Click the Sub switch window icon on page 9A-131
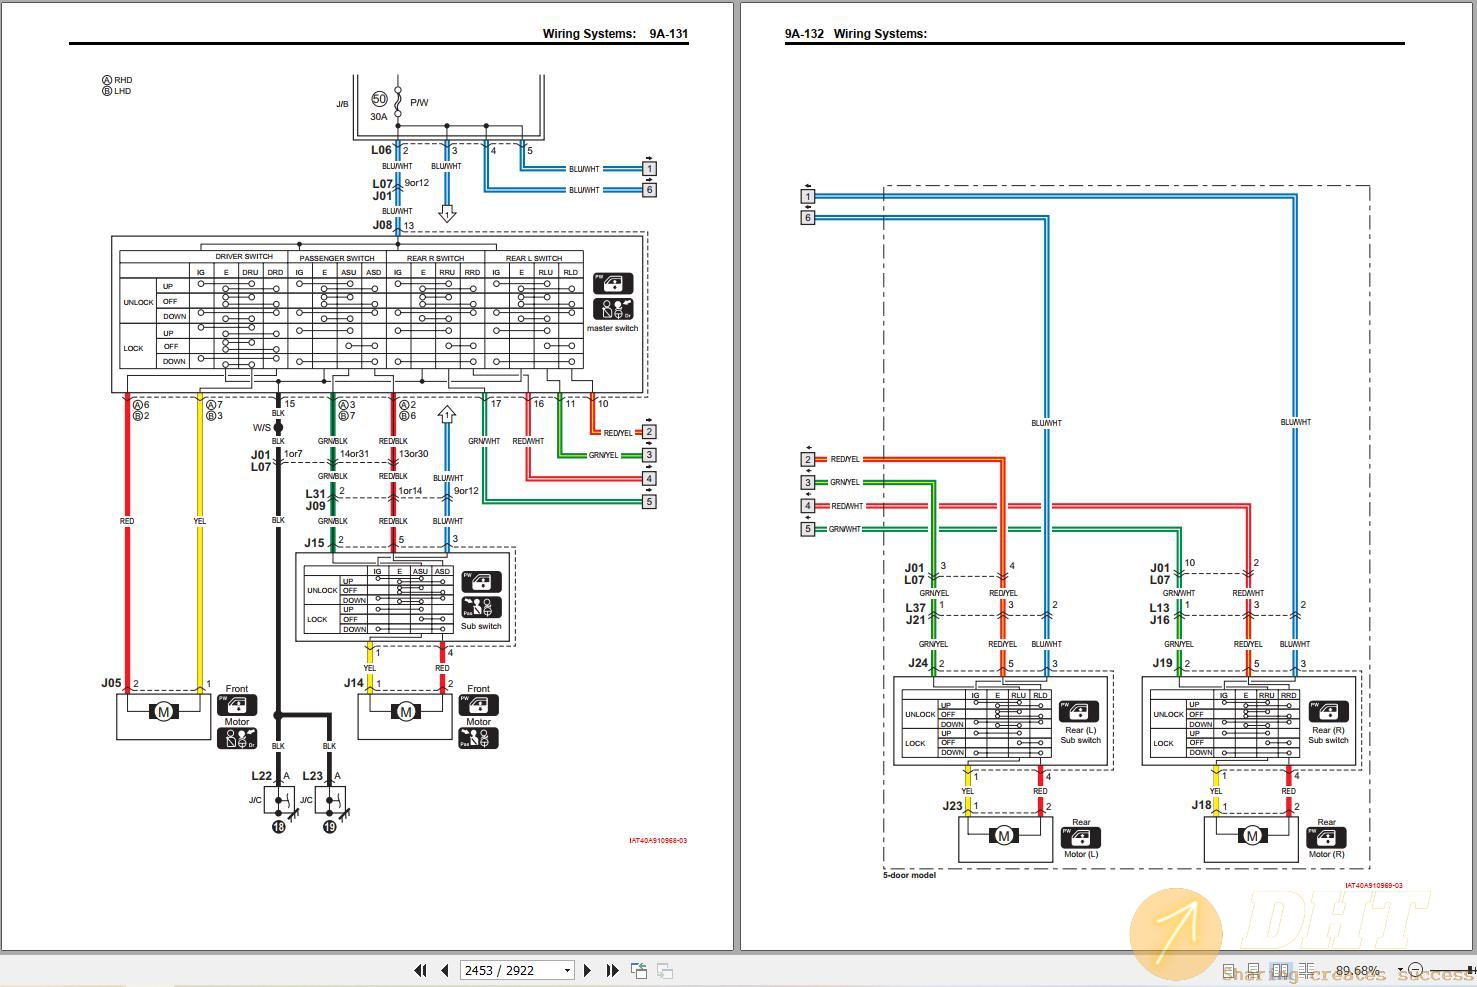The height and width of the screenshot is (987, 1477). pos(481,582)
